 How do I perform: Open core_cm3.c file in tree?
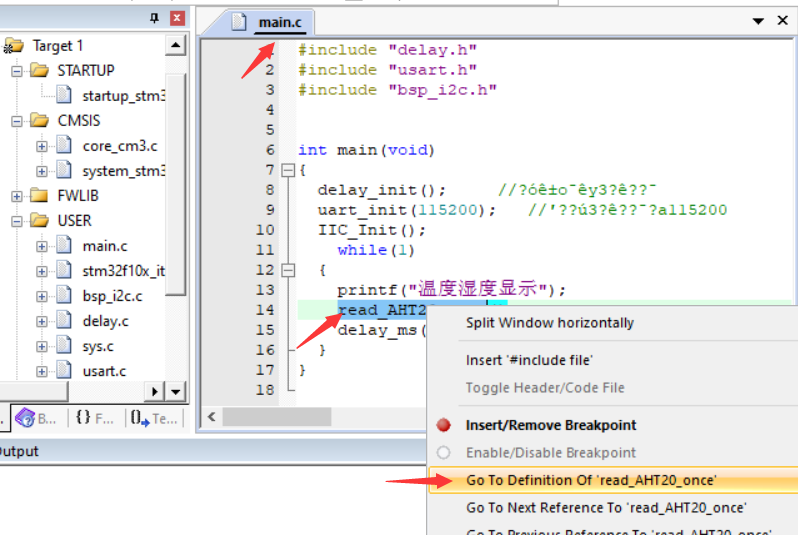120,146
